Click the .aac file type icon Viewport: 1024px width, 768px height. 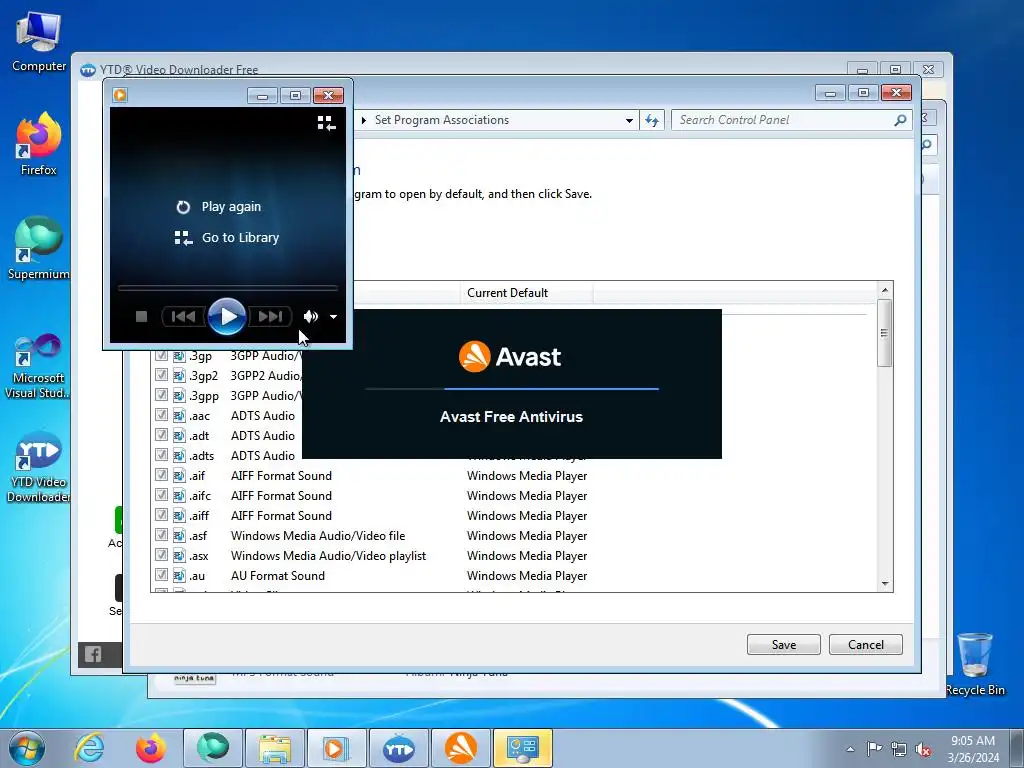coord(179,415)
